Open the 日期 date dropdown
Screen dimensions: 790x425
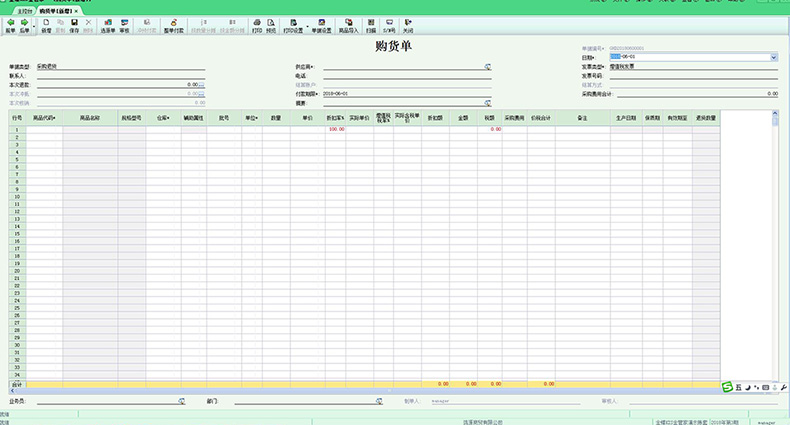[x=774, y=57]
